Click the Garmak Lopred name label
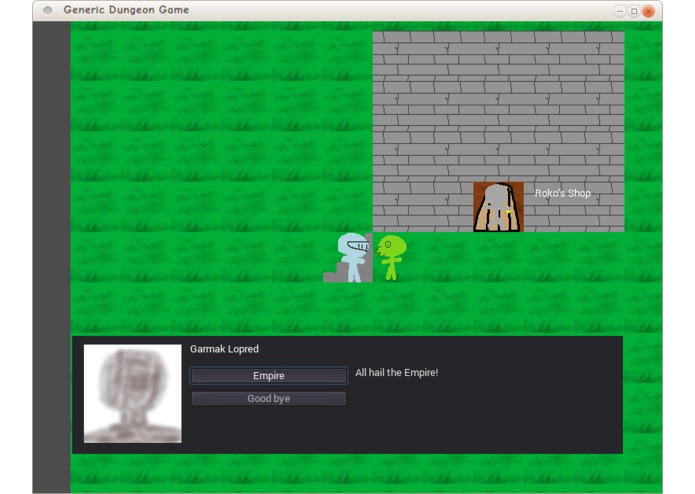This screenshot has width=695, height=494. click(x=224, y=349)
